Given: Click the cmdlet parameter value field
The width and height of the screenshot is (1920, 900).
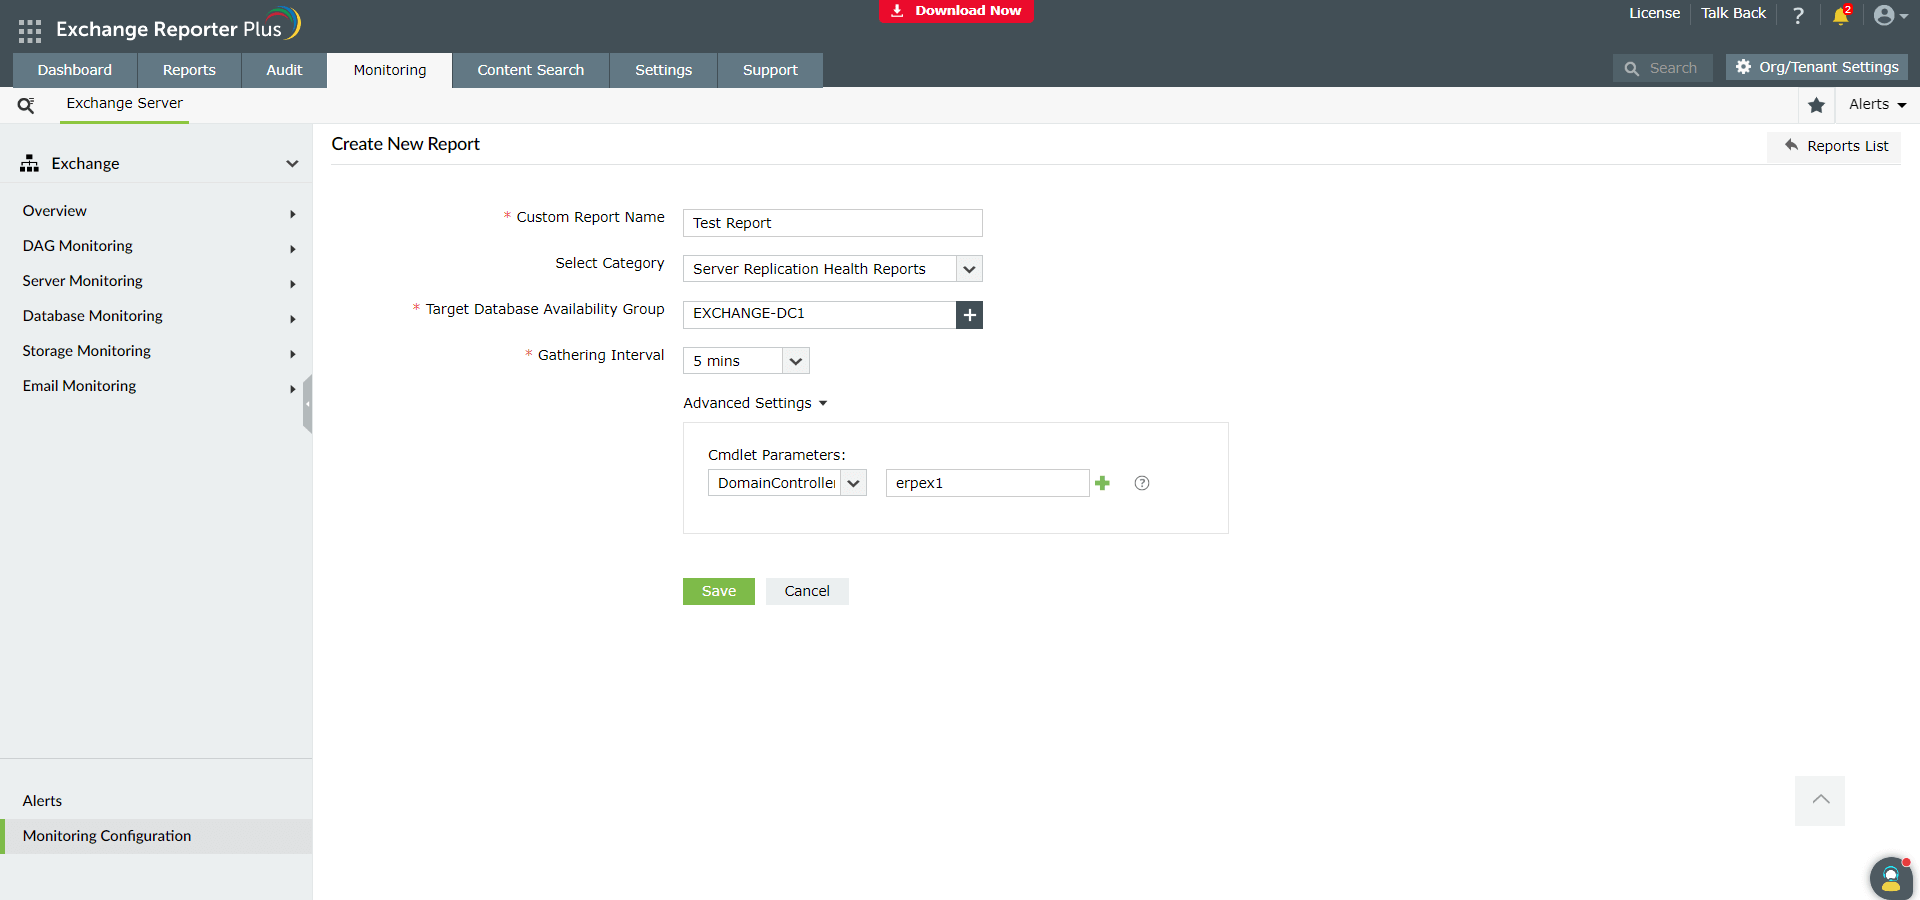Looking at the screenshot, I should click(x=987, y=483).
